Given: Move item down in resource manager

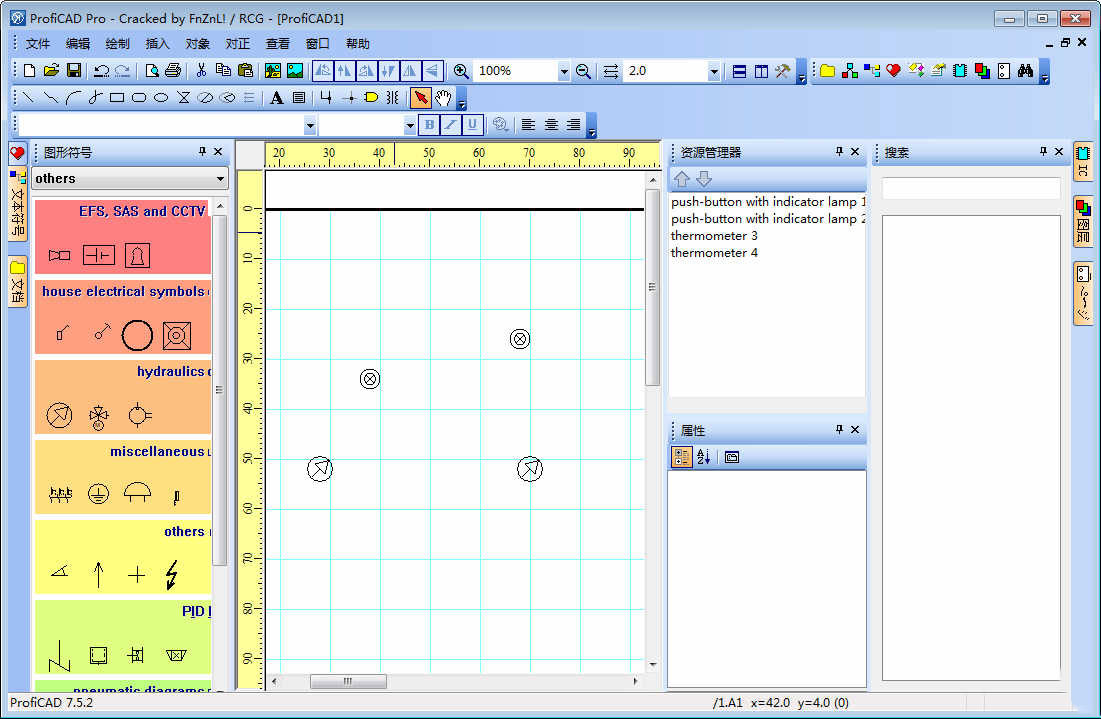Looking at the screenshot, I should 704,179.
